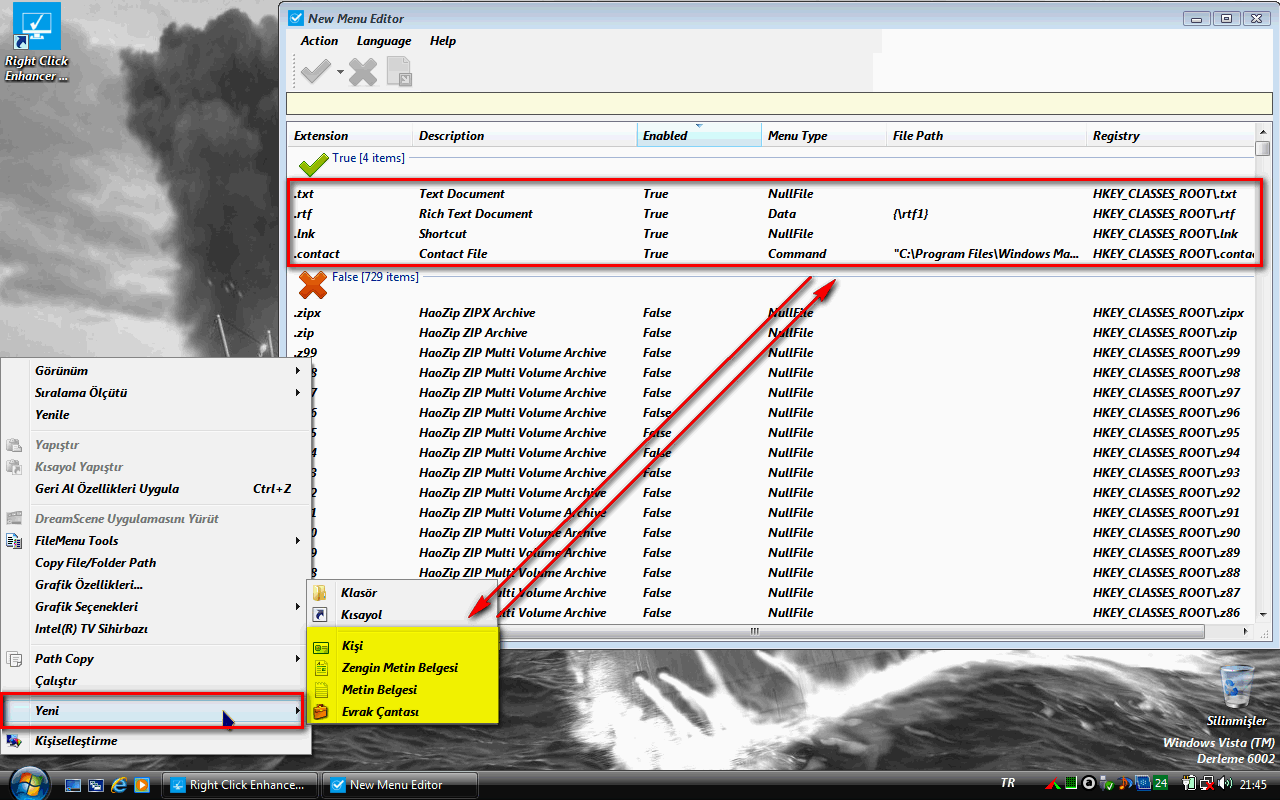Select the Contact File row

772,254
